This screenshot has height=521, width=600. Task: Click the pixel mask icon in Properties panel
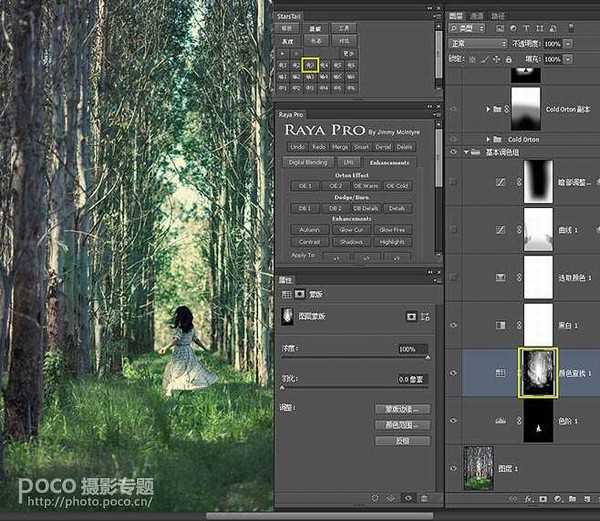click(410, 316)
